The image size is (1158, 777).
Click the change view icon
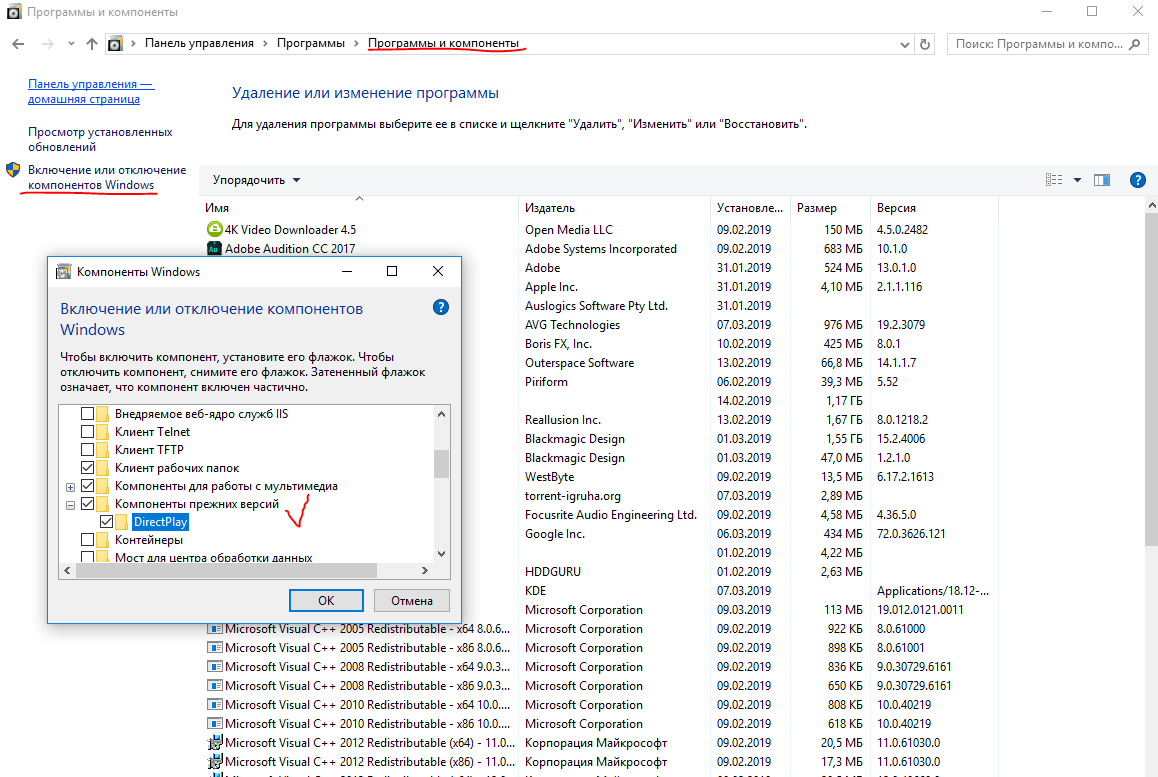click(x=1054, y=179)
